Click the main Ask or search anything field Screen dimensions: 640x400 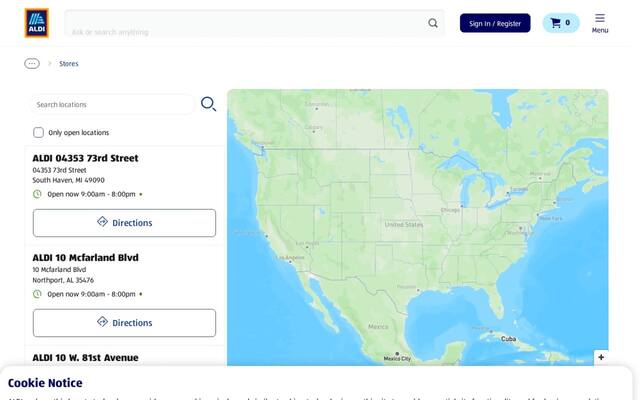[x=245, y=23]
